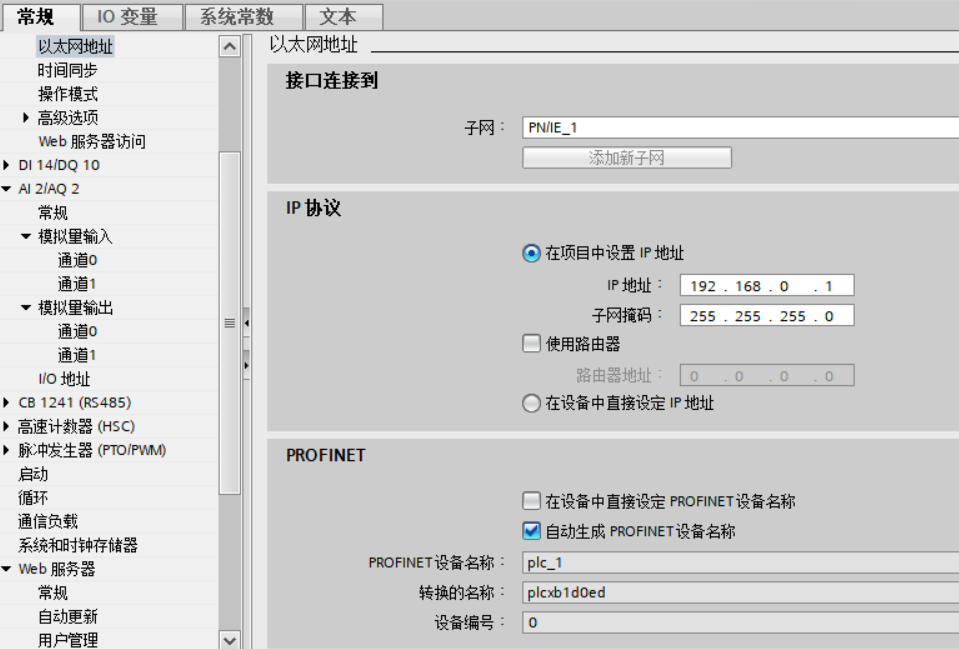Click the IP 地址 input field
This screenshot has width=959, height=649.
coord(766,286)
